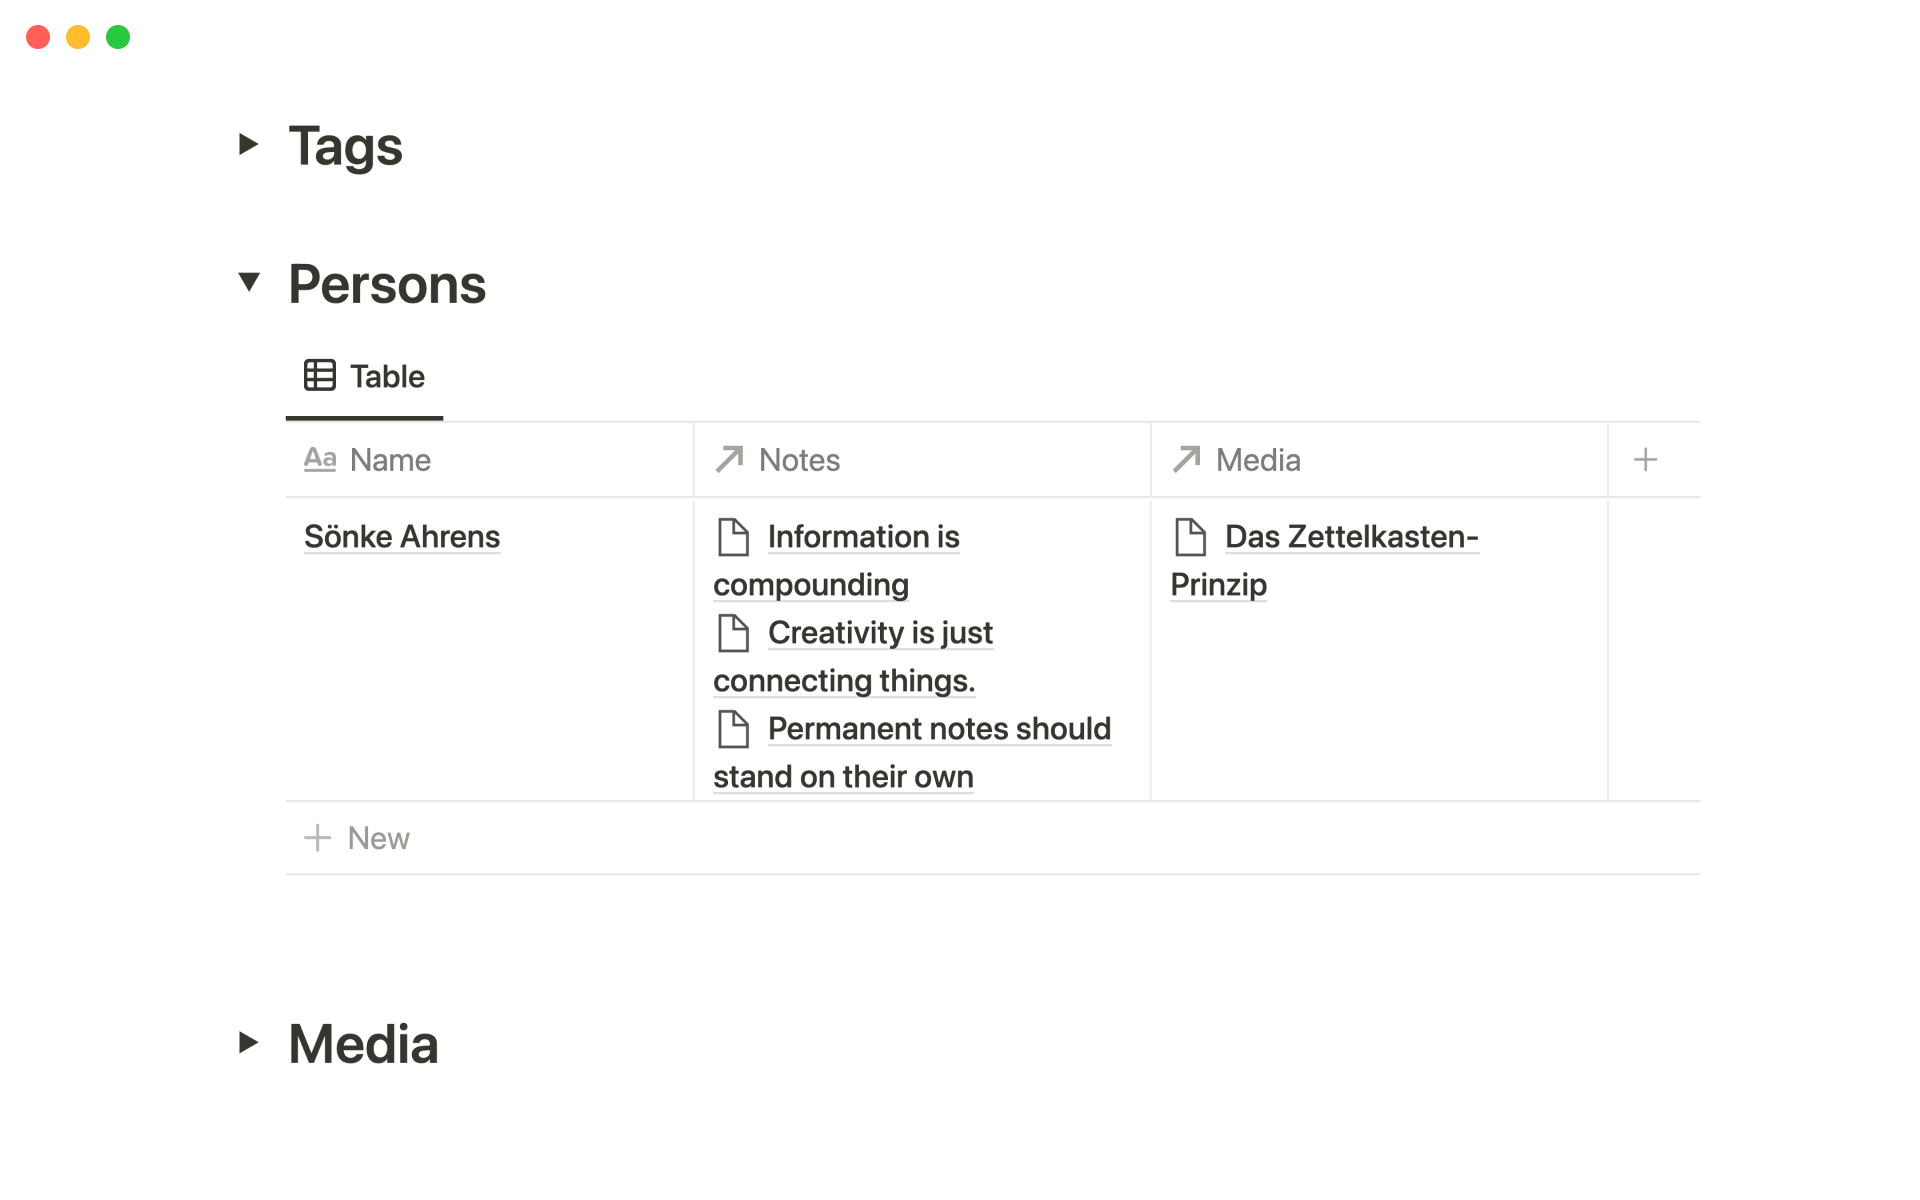Click the green maximize window button
This screenshot has width=1920, height=1200.
point(118,37)
